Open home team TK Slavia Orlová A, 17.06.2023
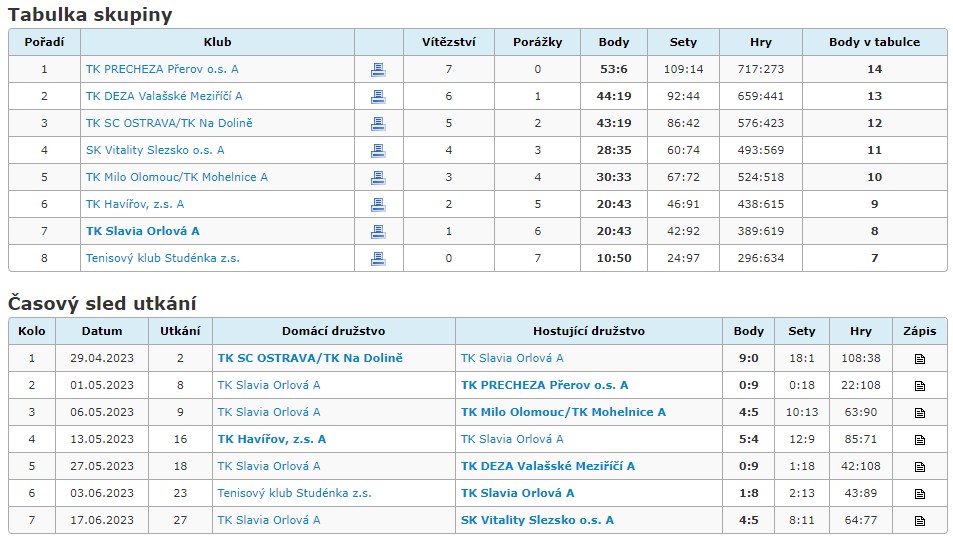 click(269, 520)
